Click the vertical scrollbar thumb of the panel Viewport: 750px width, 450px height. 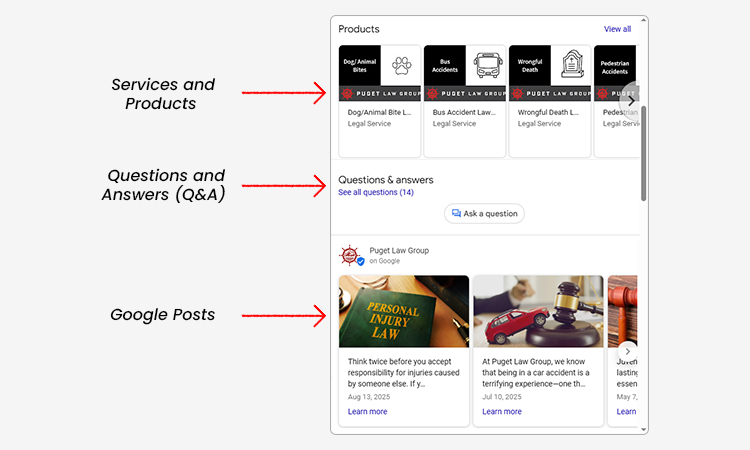644,150
